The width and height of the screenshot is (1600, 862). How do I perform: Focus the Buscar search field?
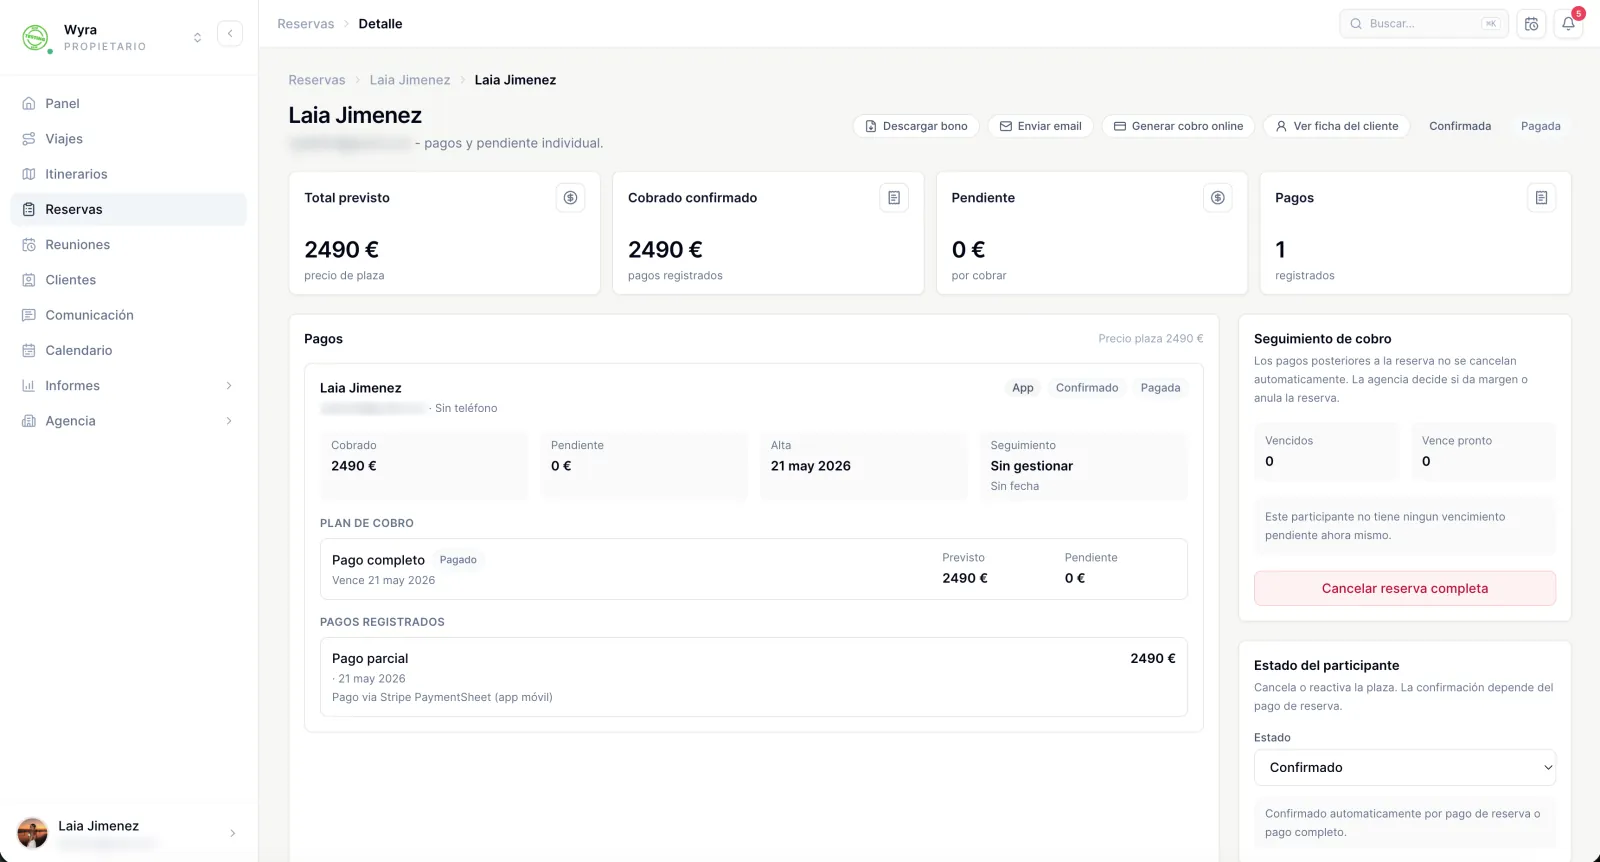(x=1424, y=24)
